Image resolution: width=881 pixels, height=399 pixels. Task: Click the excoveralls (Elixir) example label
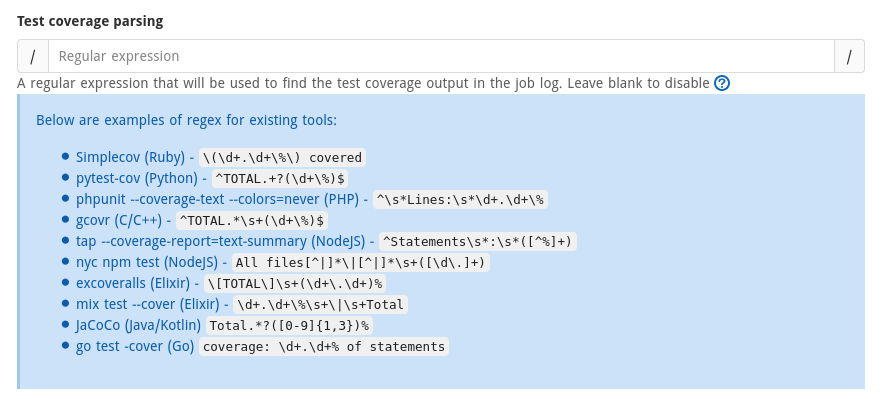[x=133, y=283]
